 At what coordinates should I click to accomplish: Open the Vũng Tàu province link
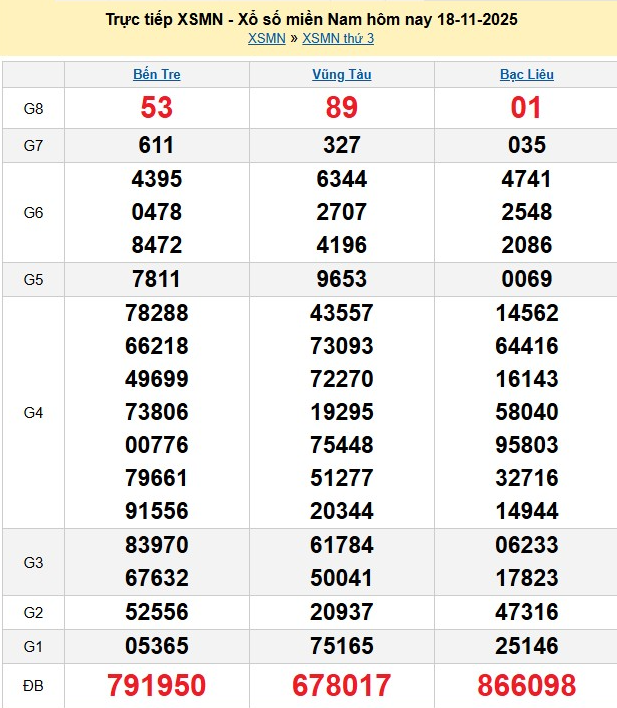(342, 74)
